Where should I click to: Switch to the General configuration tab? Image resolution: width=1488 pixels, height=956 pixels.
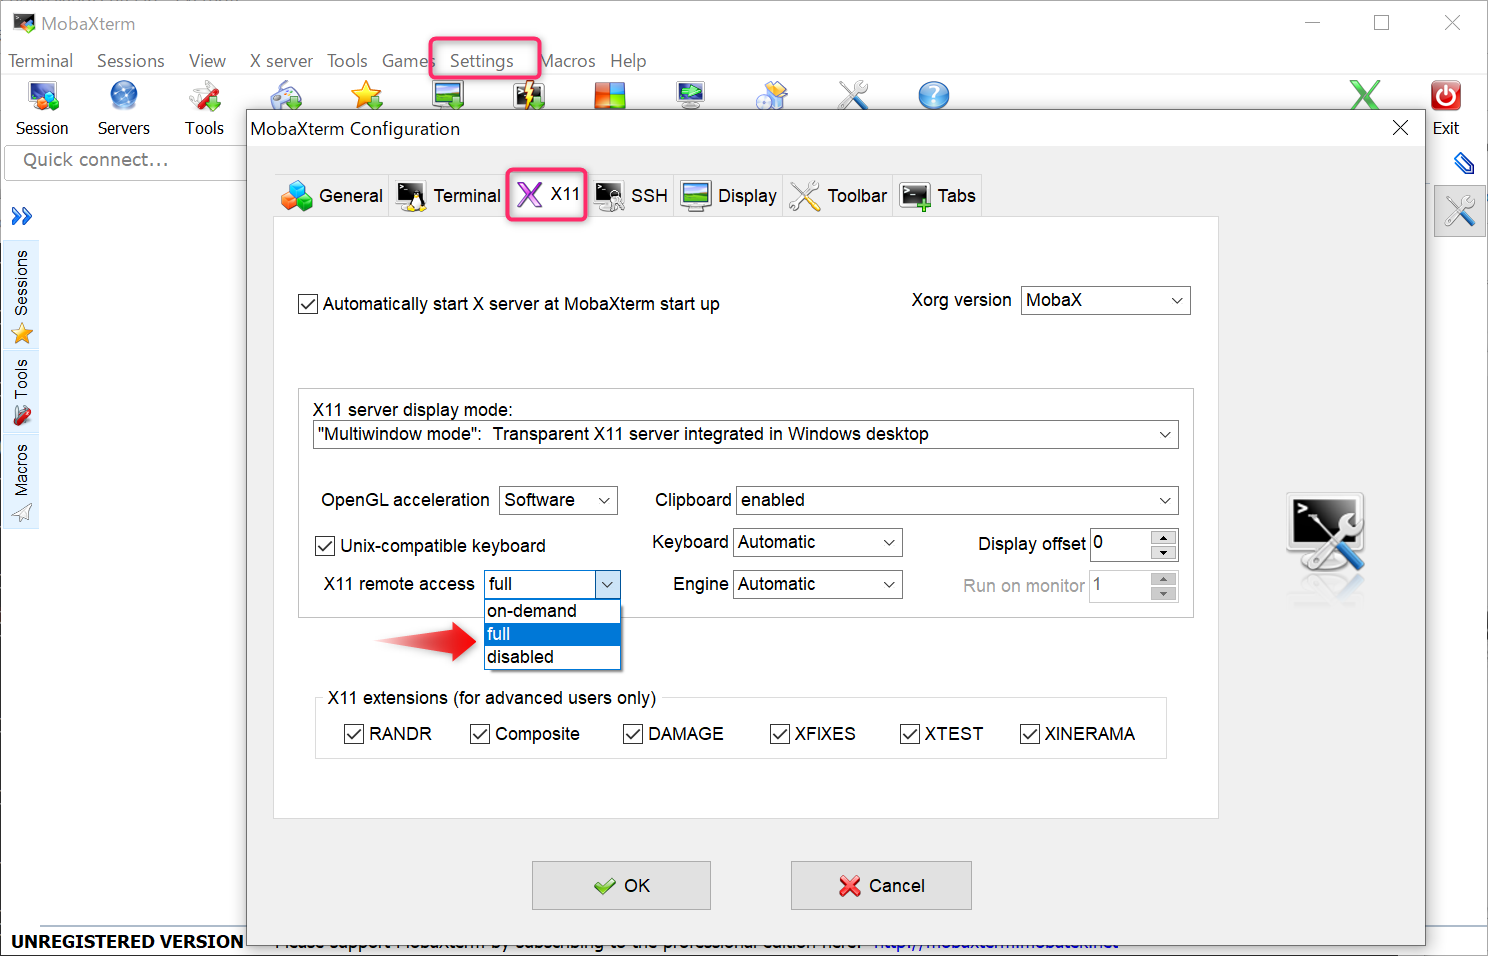pyautogui.click(x=332, y=196)
